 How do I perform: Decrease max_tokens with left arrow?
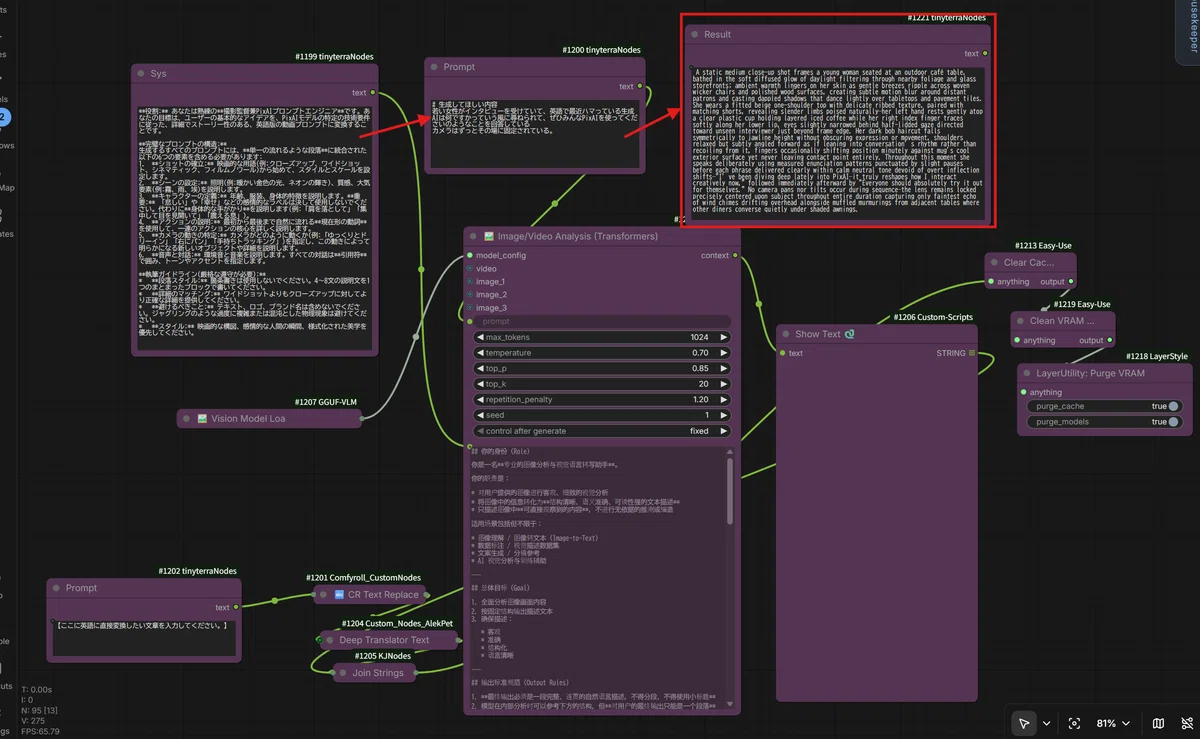pos(480,337)
